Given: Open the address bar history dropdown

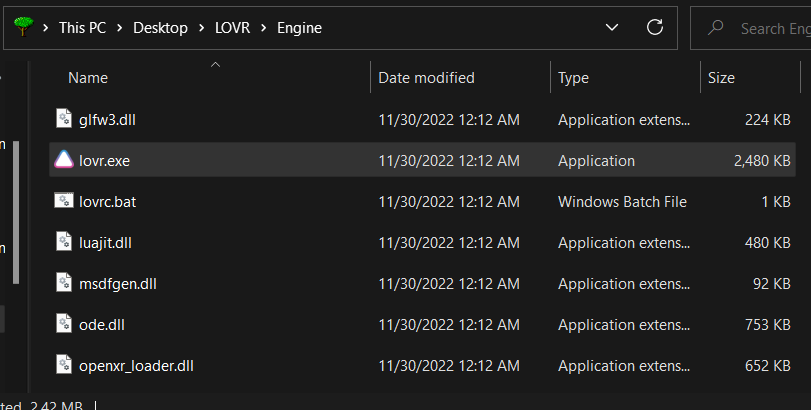Looking at the screenshot, I should [612, 27].
